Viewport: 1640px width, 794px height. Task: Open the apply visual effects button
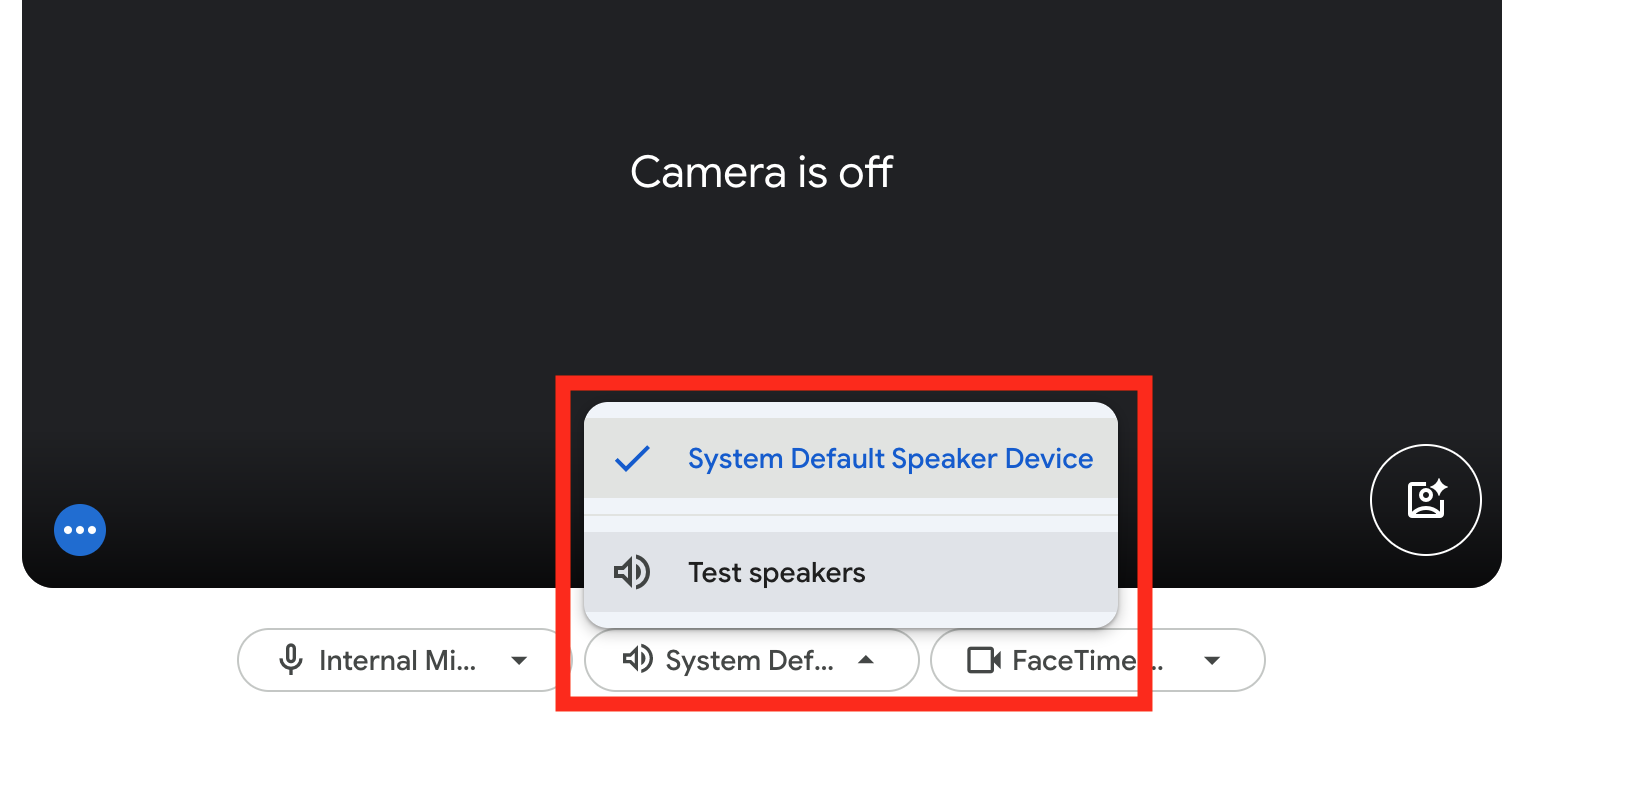point(1425,500)
